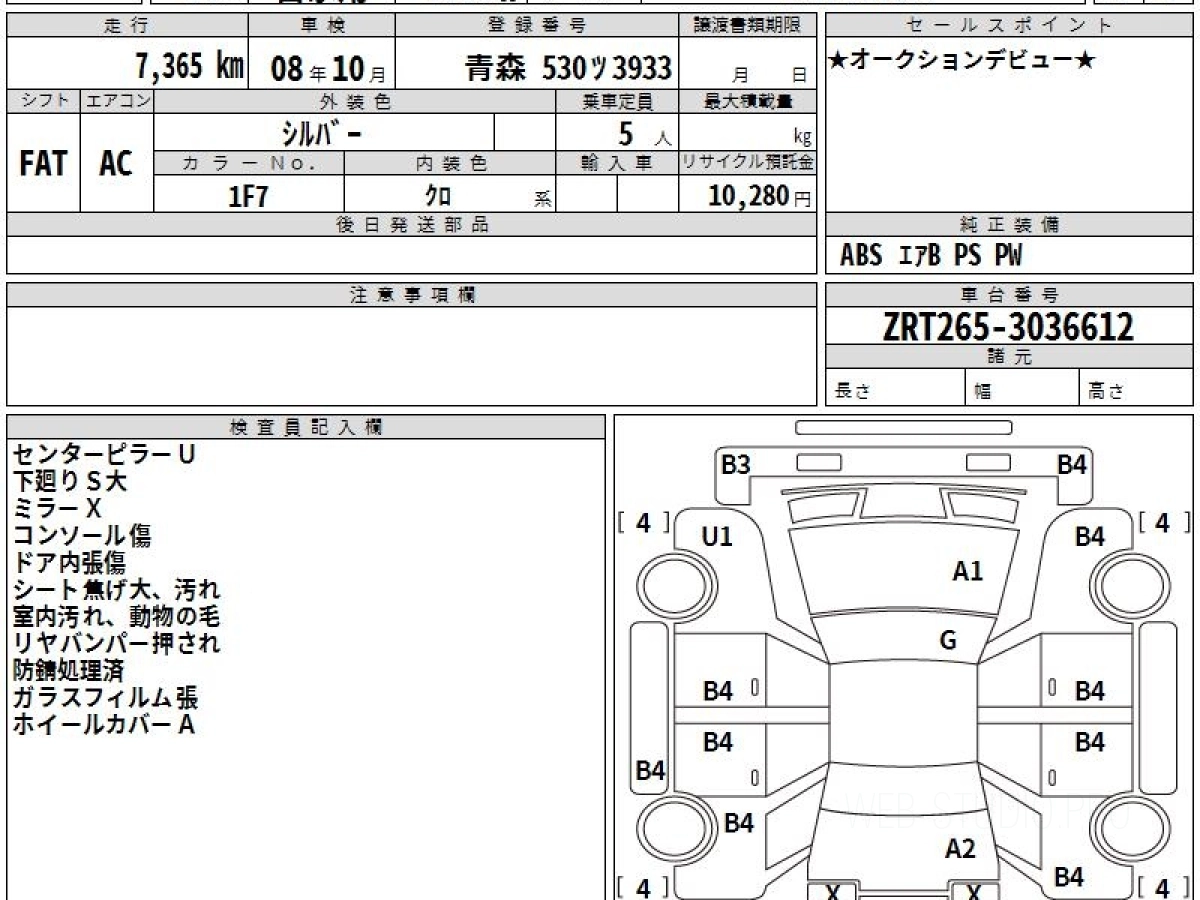Click the 外装色 header
Viewport: 1200px width, 900px height.
tap(355, 101)
